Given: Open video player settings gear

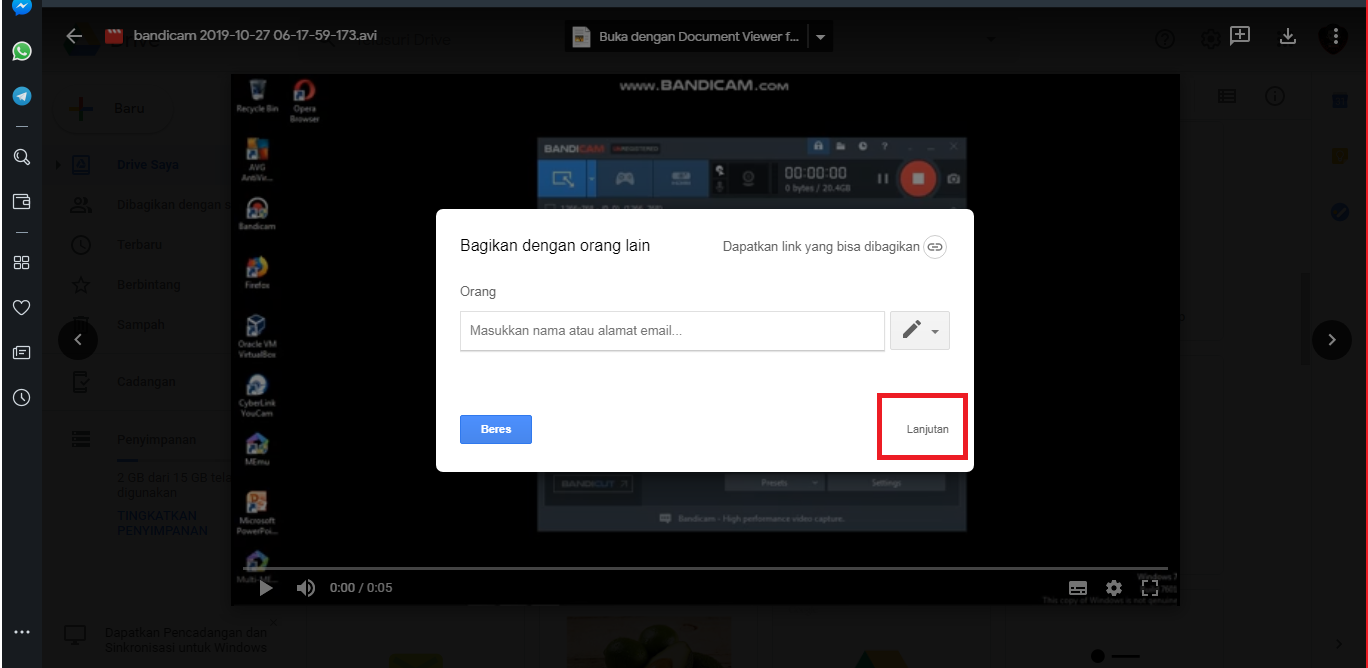Looking at the screenshot, I should 1114,588.
